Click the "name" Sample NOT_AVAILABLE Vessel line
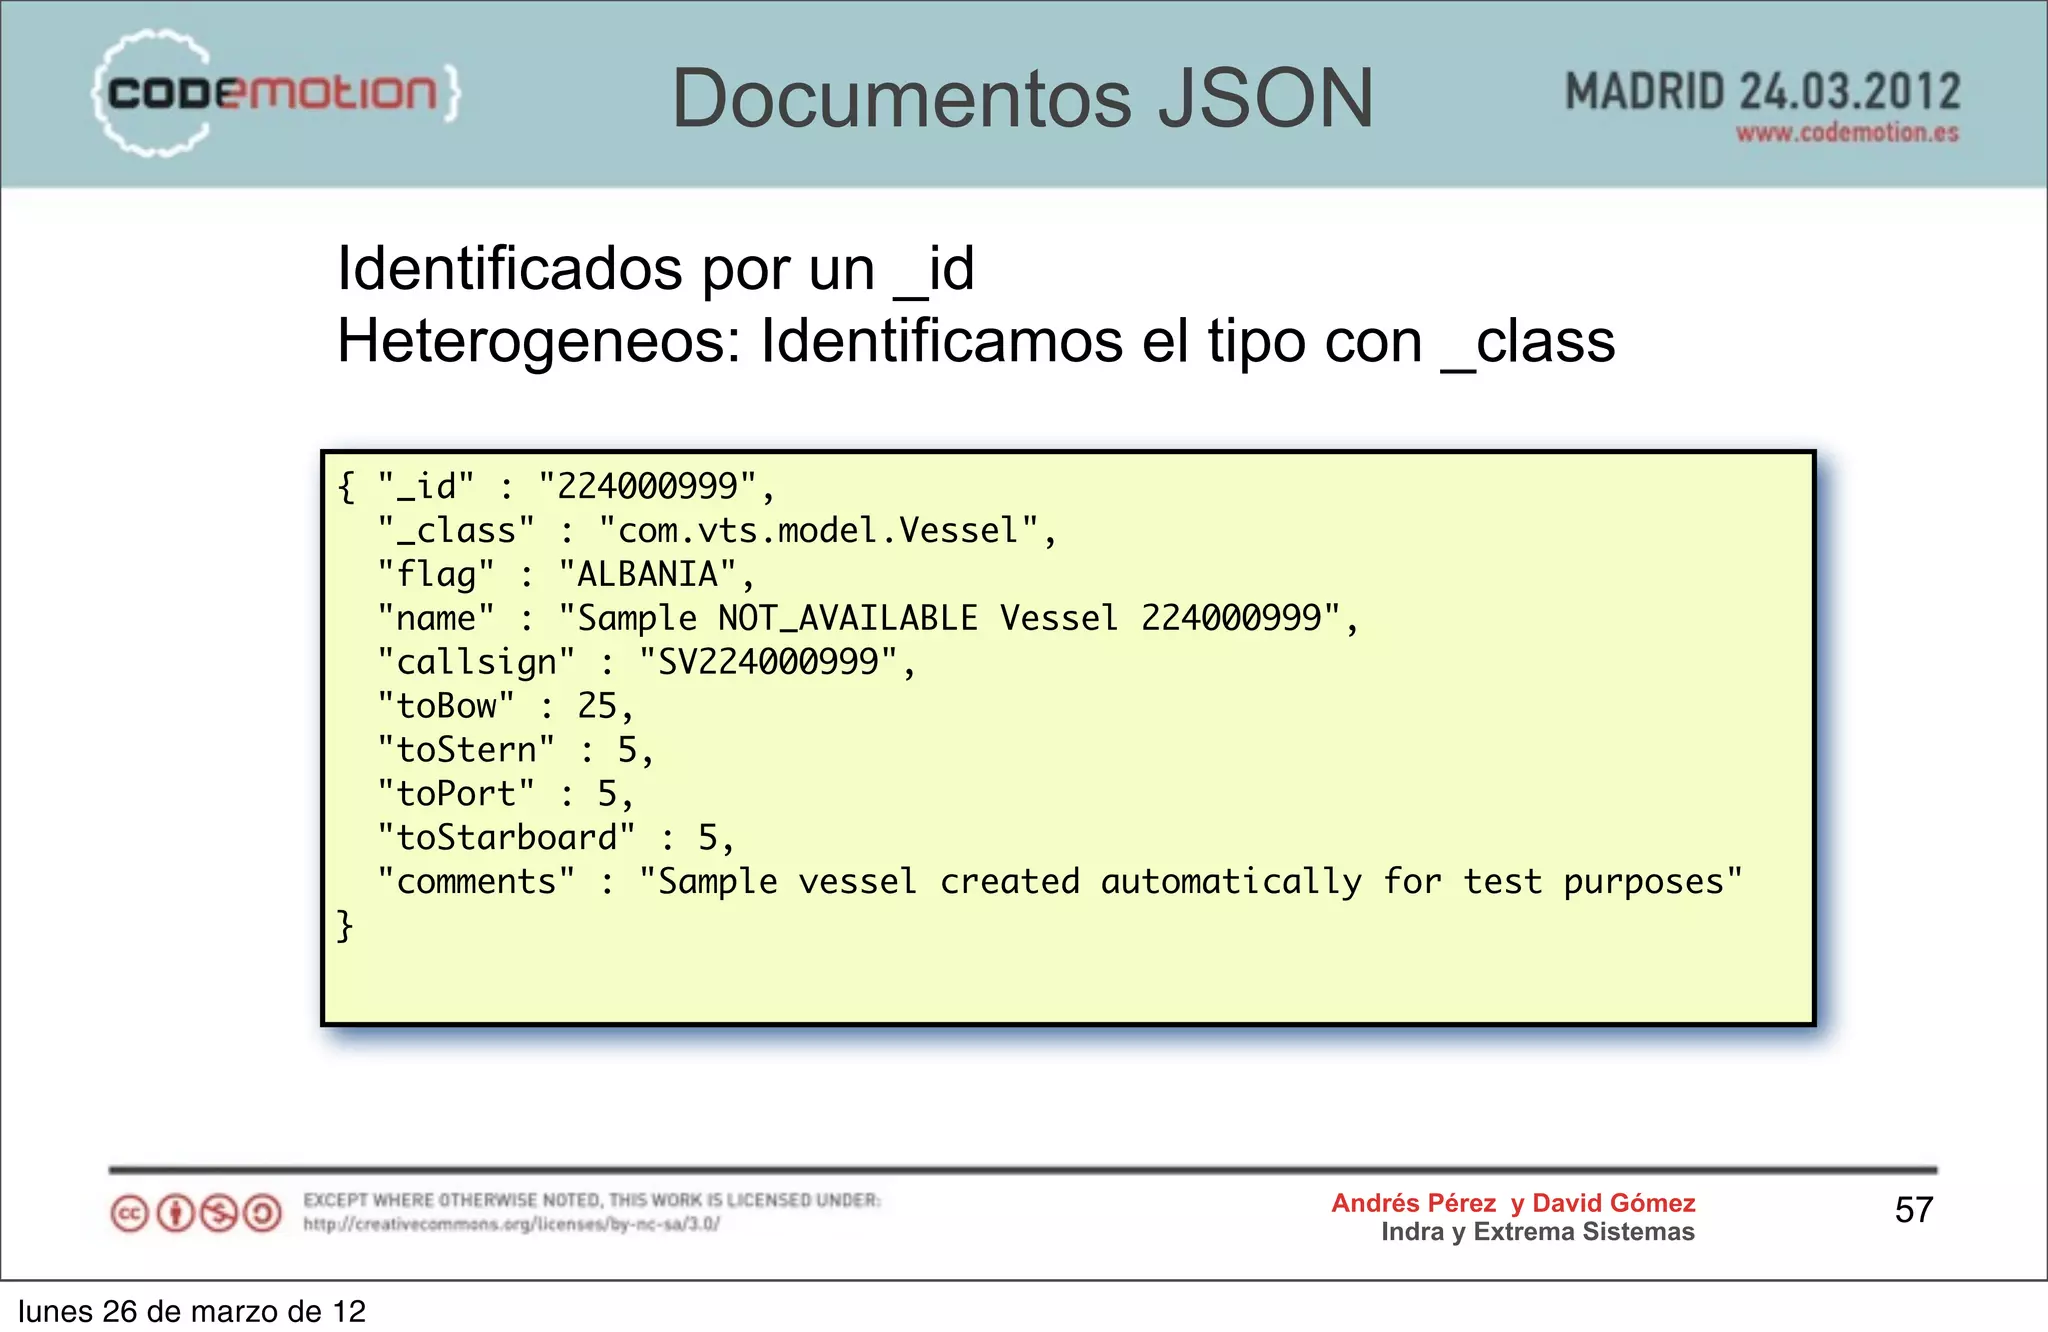The height and width of the screenshot is (1332, 2048). [x=868, y=619]
